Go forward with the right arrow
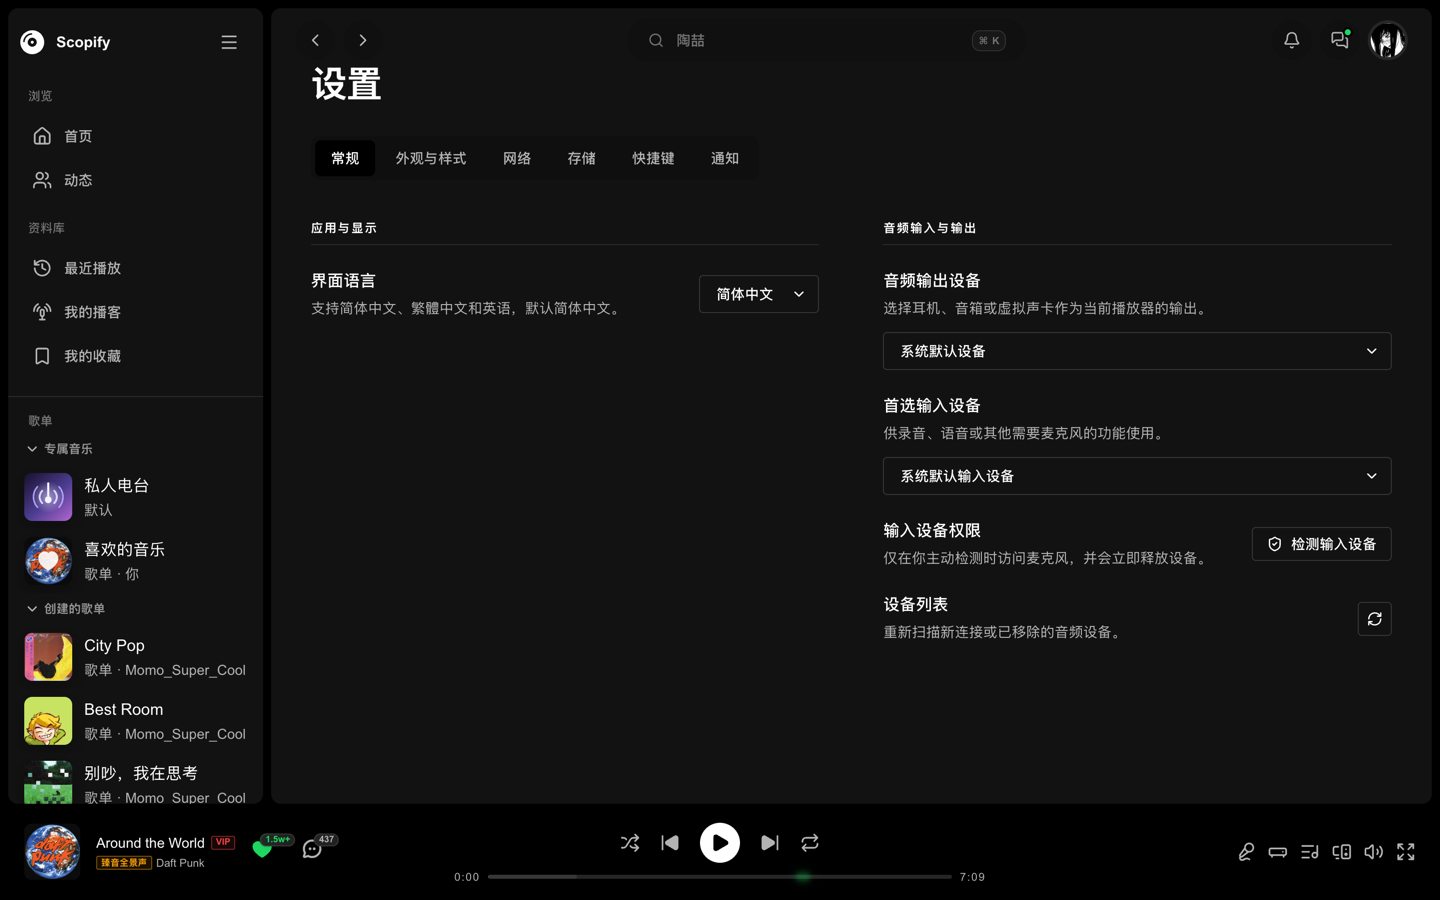1440x900 pixels. coord(363,40)
